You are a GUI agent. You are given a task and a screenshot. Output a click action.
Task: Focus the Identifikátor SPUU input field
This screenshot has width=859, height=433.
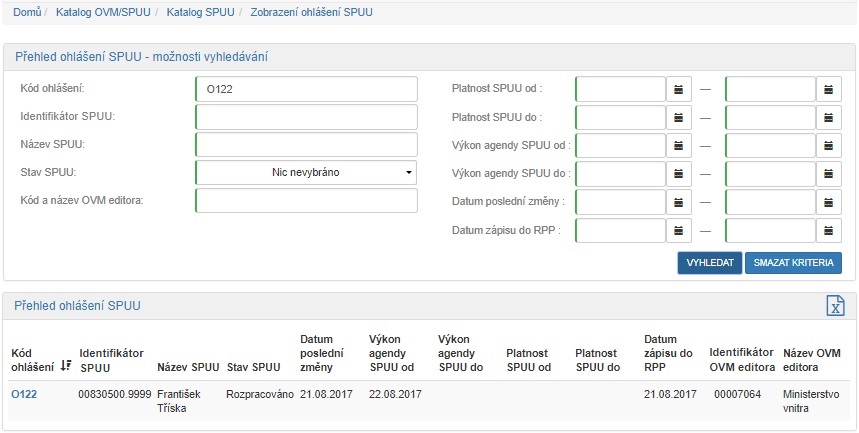(306, 117)
